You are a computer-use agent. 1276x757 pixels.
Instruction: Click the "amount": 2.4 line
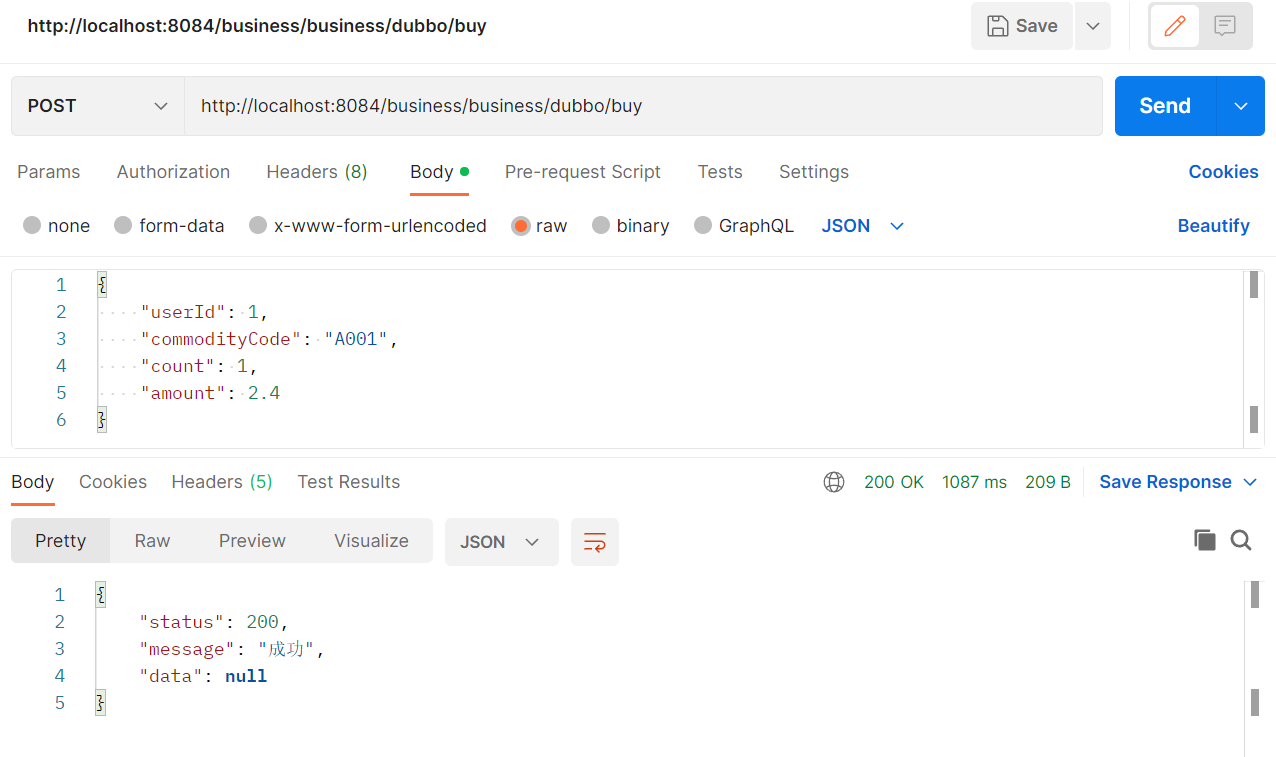[x=210, y=393]
